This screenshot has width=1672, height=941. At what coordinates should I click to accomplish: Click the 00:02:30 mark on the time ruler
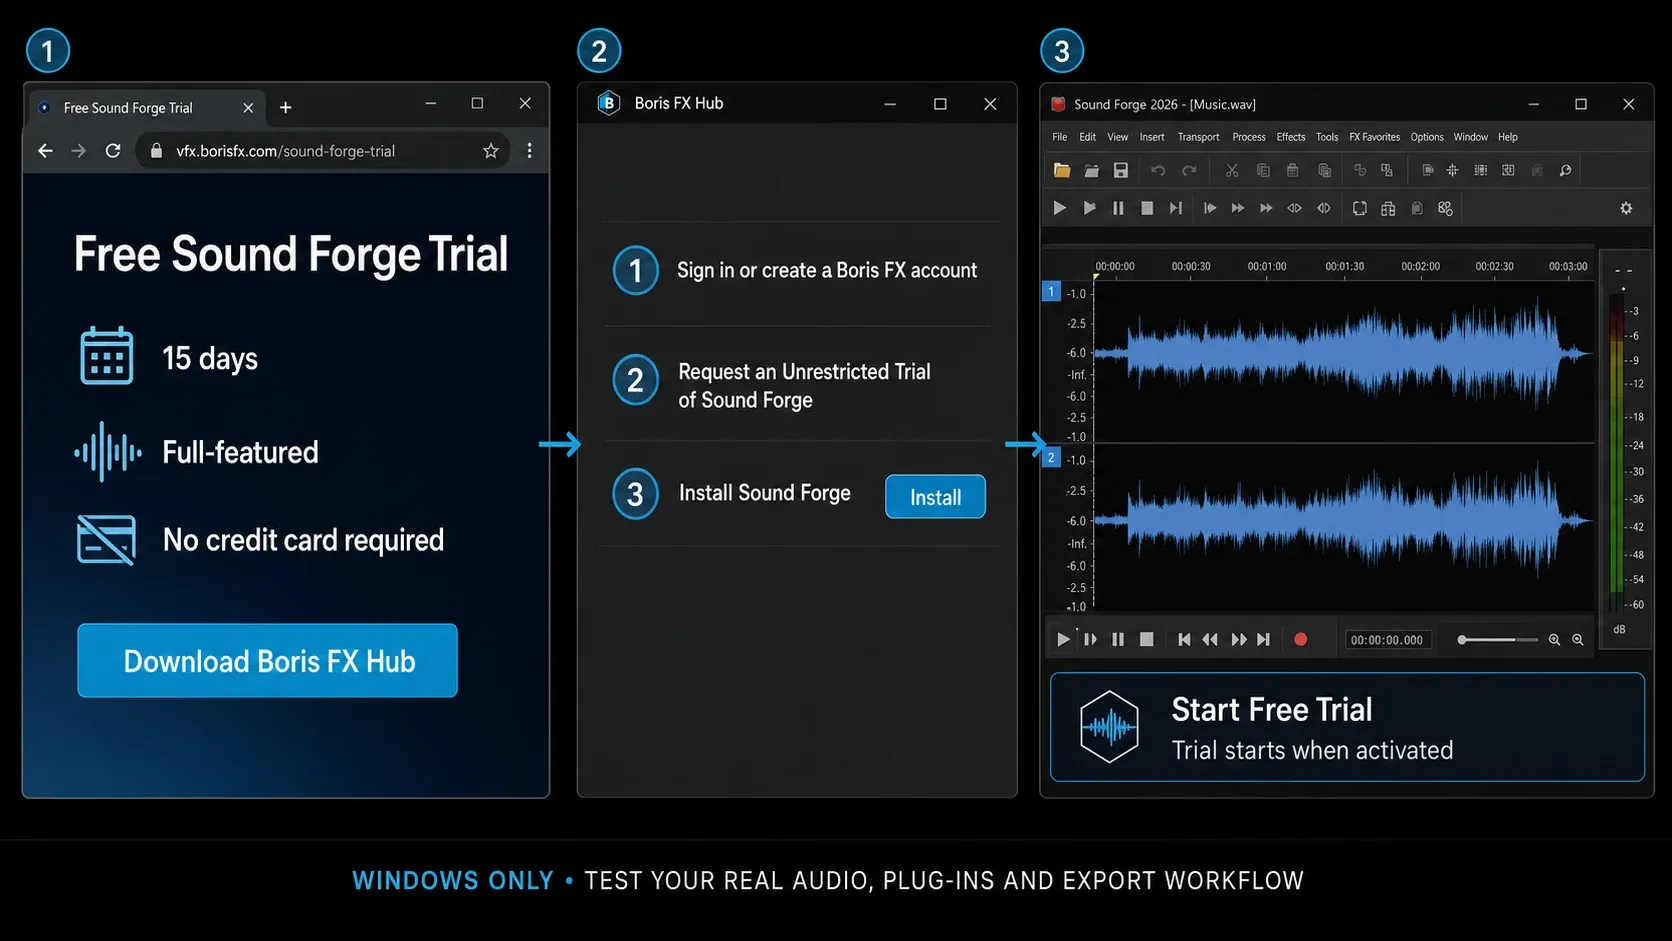pyautogui.click(x=1494, y=266)
